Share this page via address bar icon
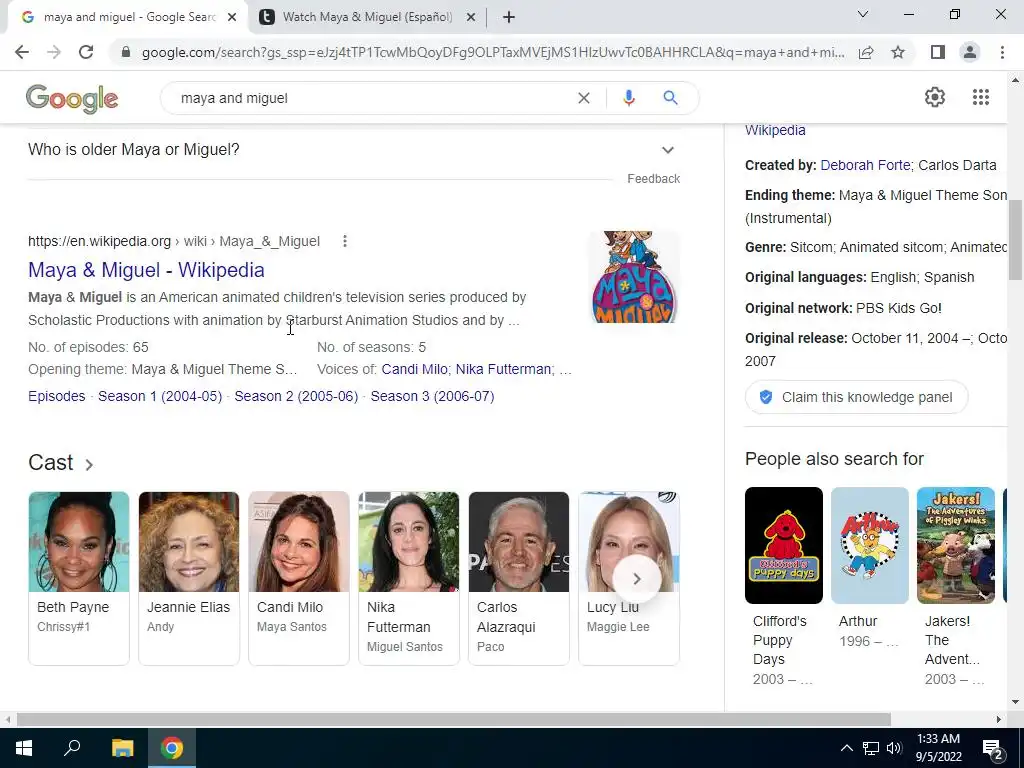Viewport: 1024px width, 768px height. (866, 52)
